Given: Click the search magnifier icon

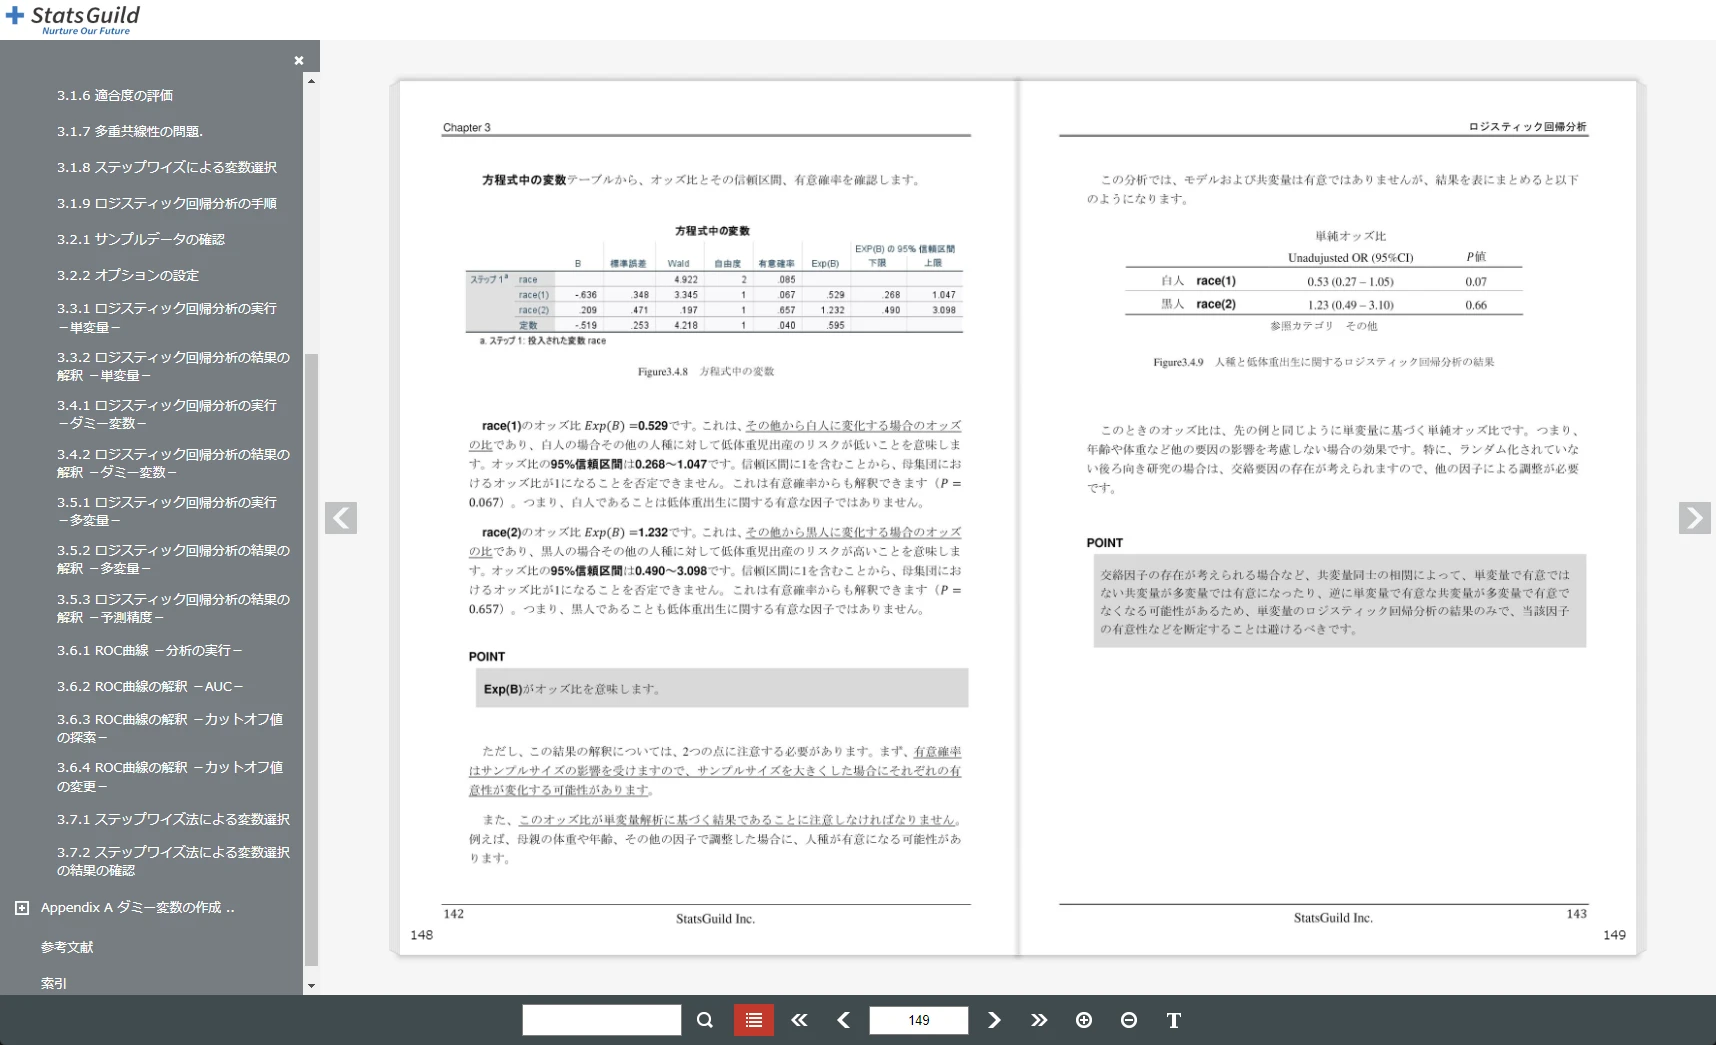Looking at the screenshot, I should [704, 1020].
